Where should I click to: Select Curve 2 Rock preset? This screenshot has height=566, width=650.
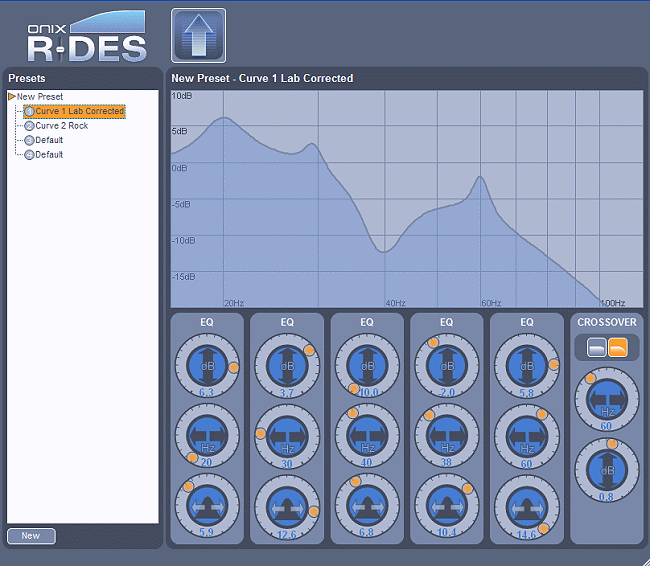56,126
